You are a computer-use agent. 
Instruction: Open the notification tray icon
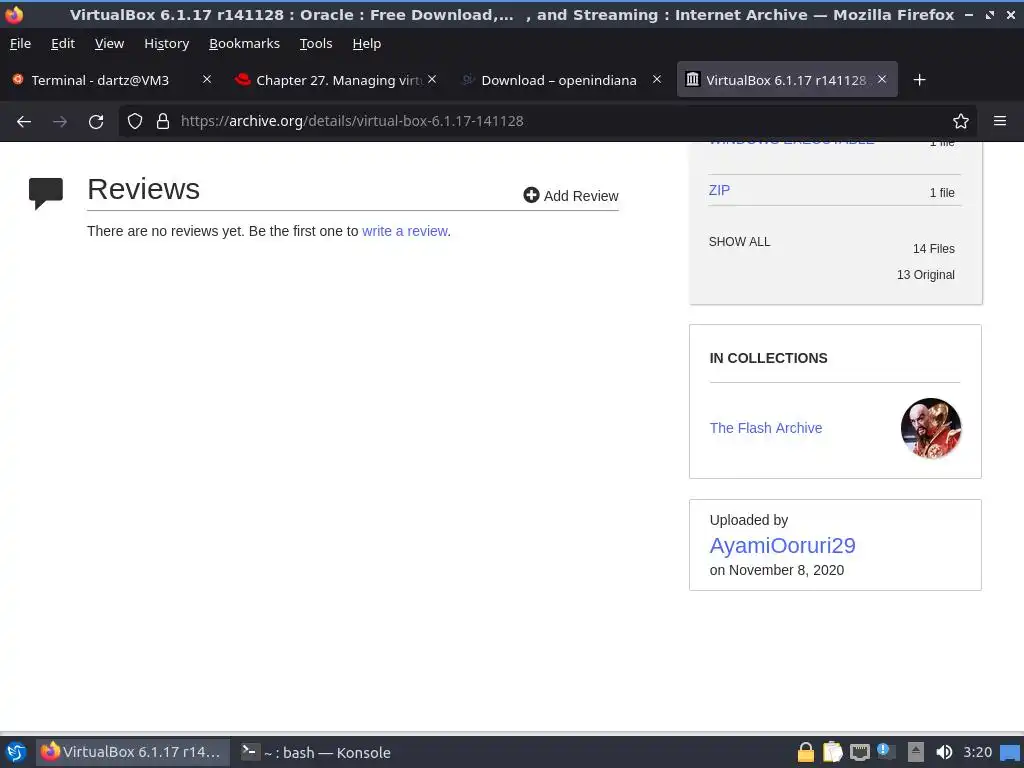886,752
